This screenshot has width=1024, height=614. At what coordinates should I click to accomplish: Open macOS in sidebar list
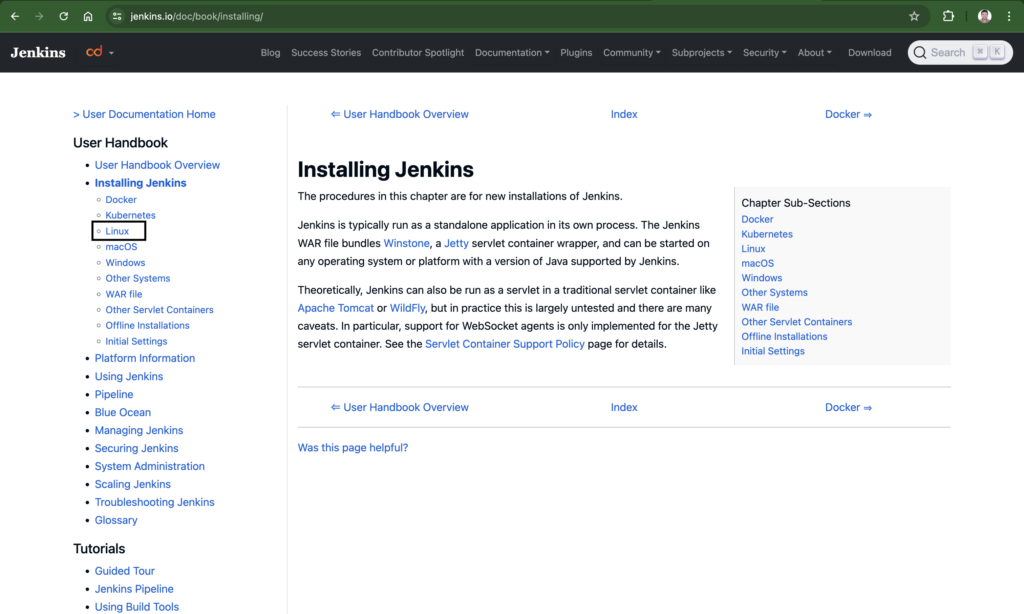point(121,247)
